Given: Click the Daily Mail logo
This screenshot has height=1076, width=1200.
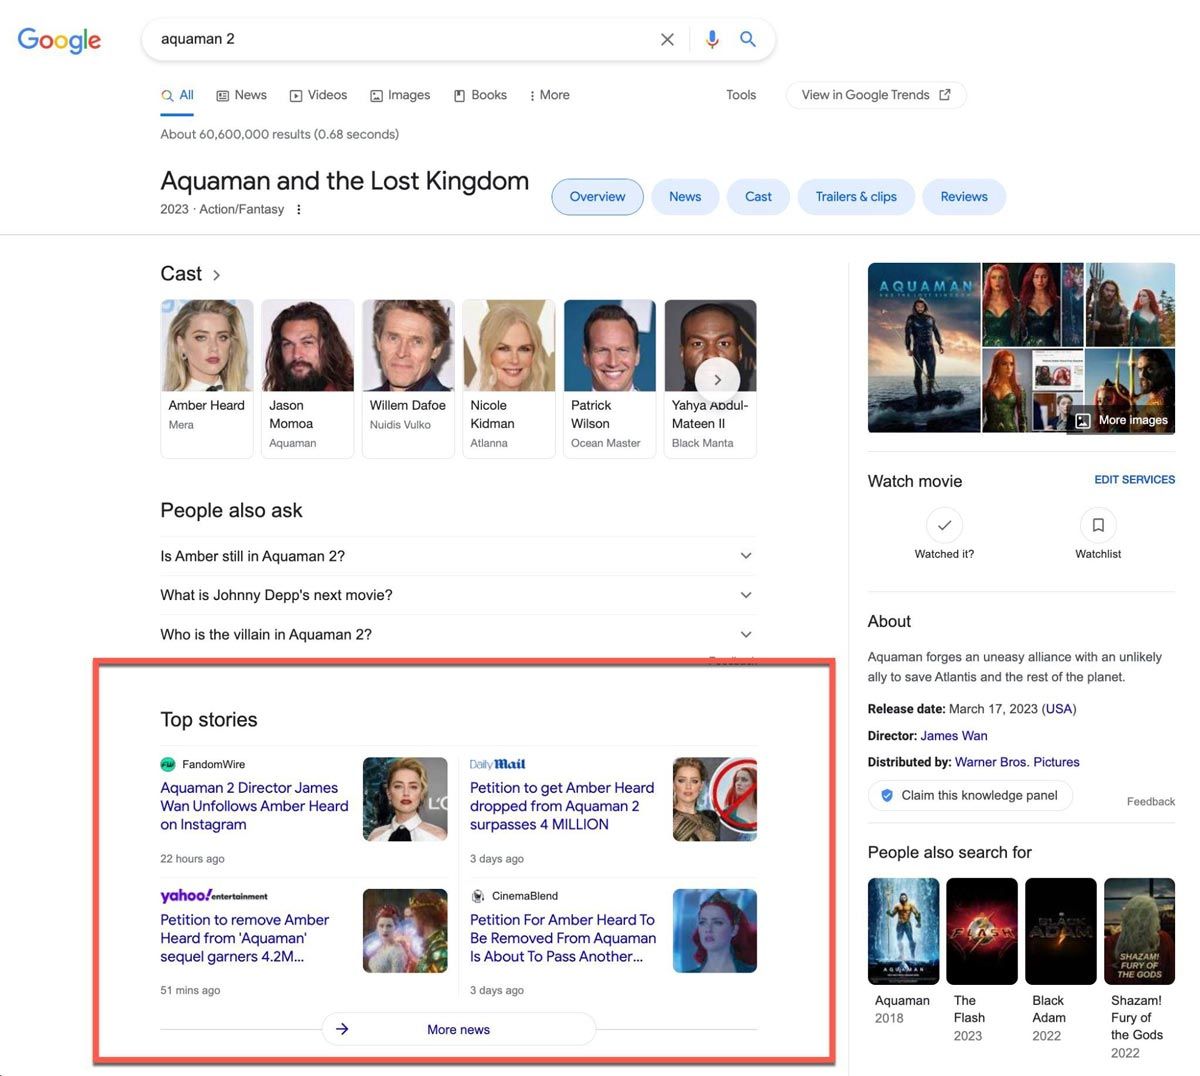Looking at the screenshot, I should click(497, 764).
